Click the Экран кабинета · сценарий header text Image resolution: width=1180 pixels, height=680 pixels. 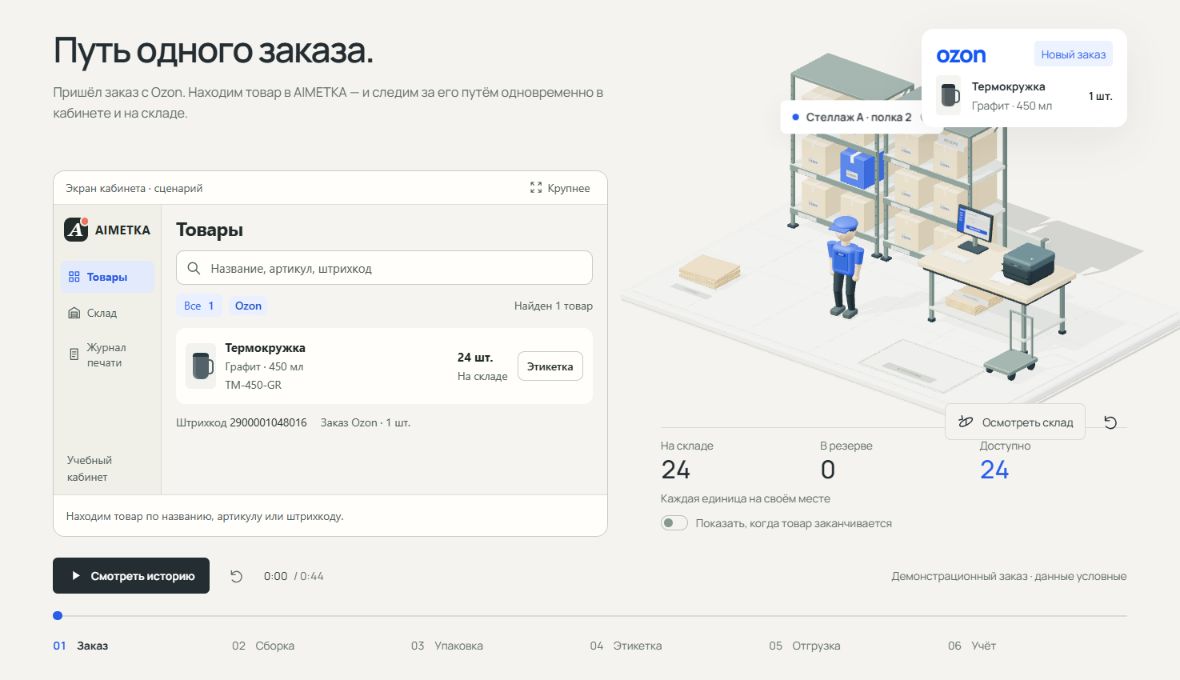tap(134, 188)
